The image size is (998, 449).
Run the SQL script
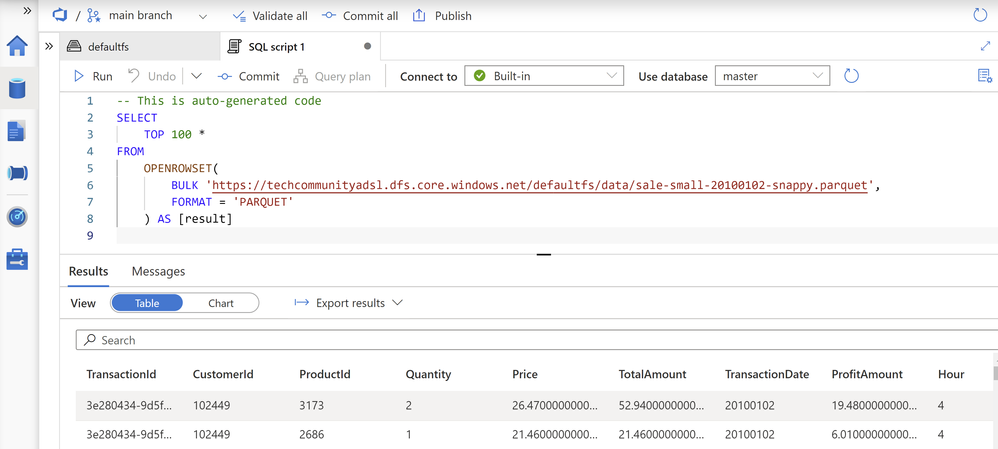coord(93,76)
